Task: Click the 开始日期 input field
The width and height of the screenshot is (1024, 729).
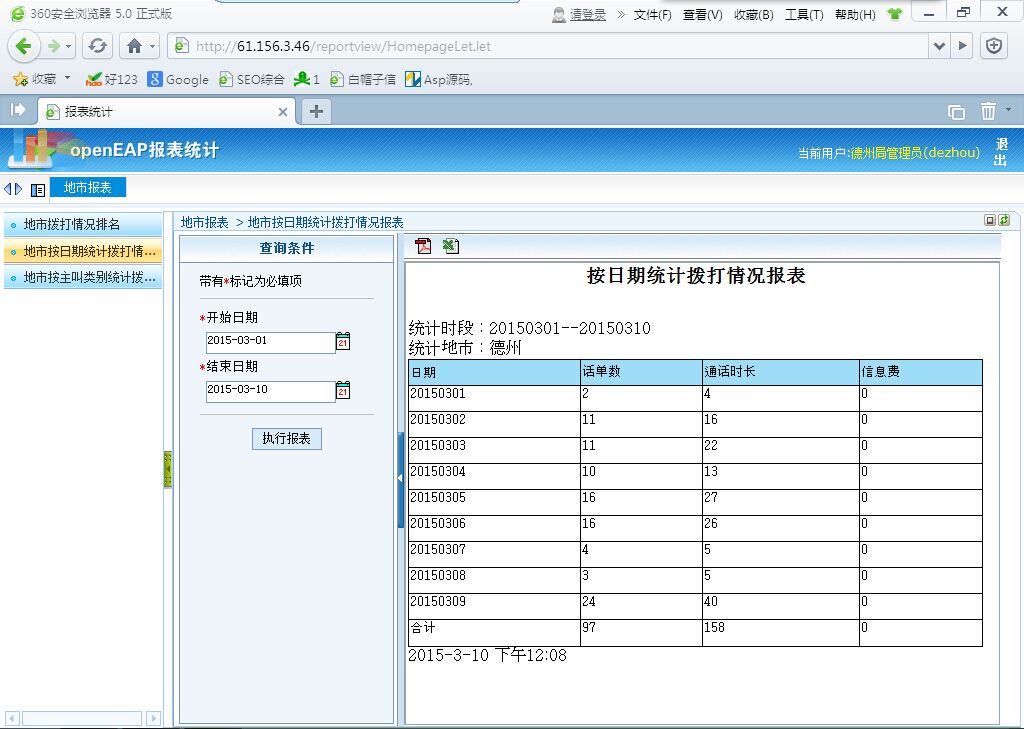Action: coord(270,342)
